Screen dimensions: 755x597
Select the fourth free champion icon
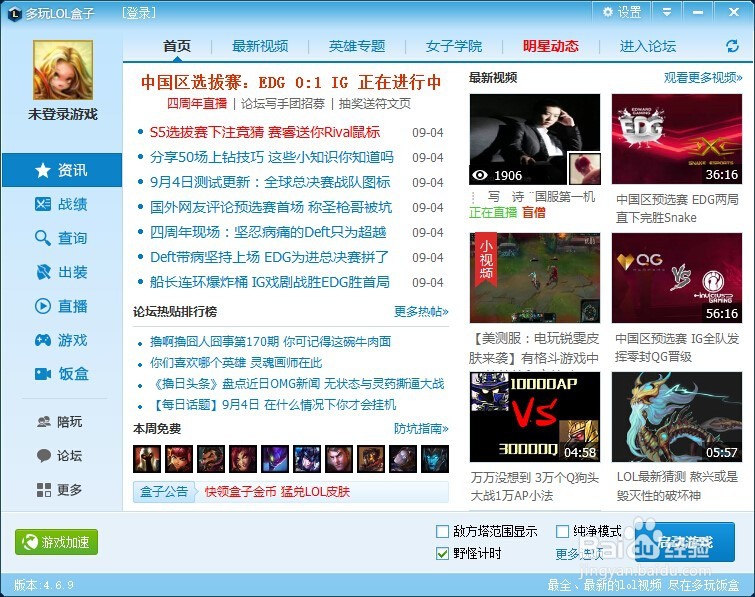243,459
